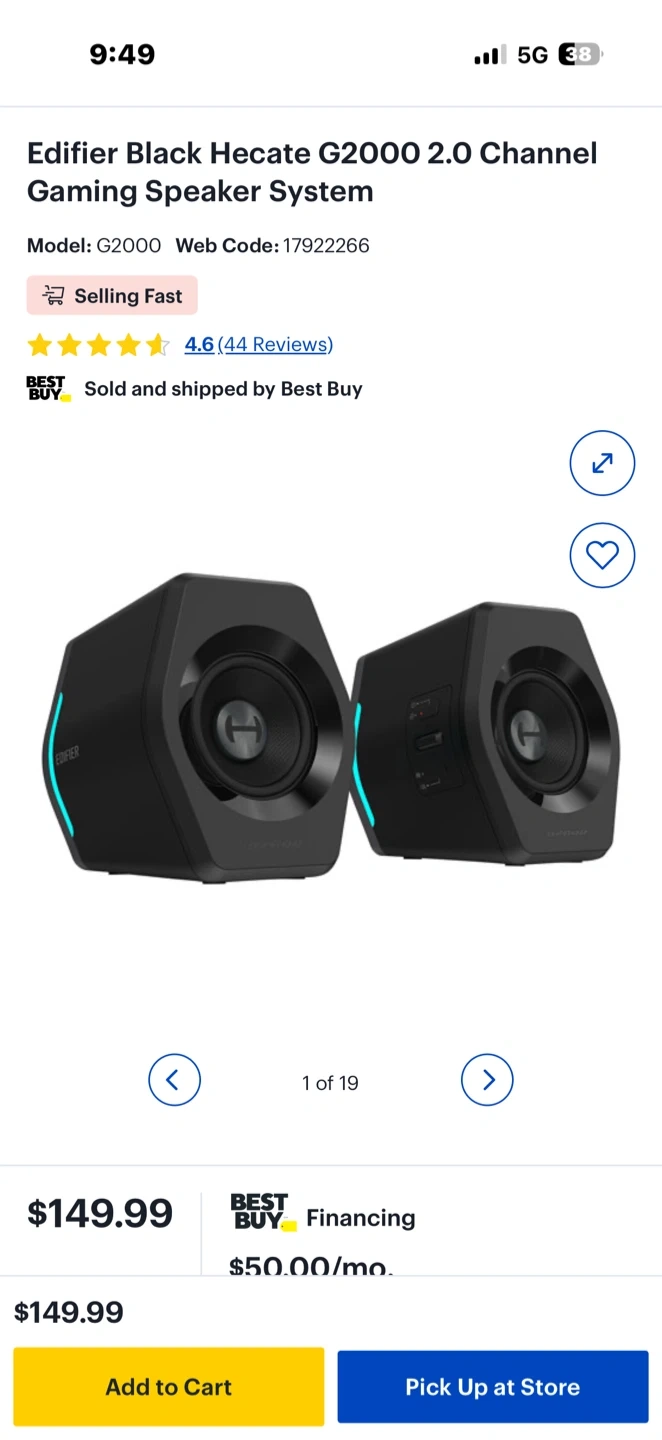Image resolution: width=662 pixels, height=1440 pixels.
Task: Tap the shopping cart icon in Selling Fast badge
Action: coord(53,295)
